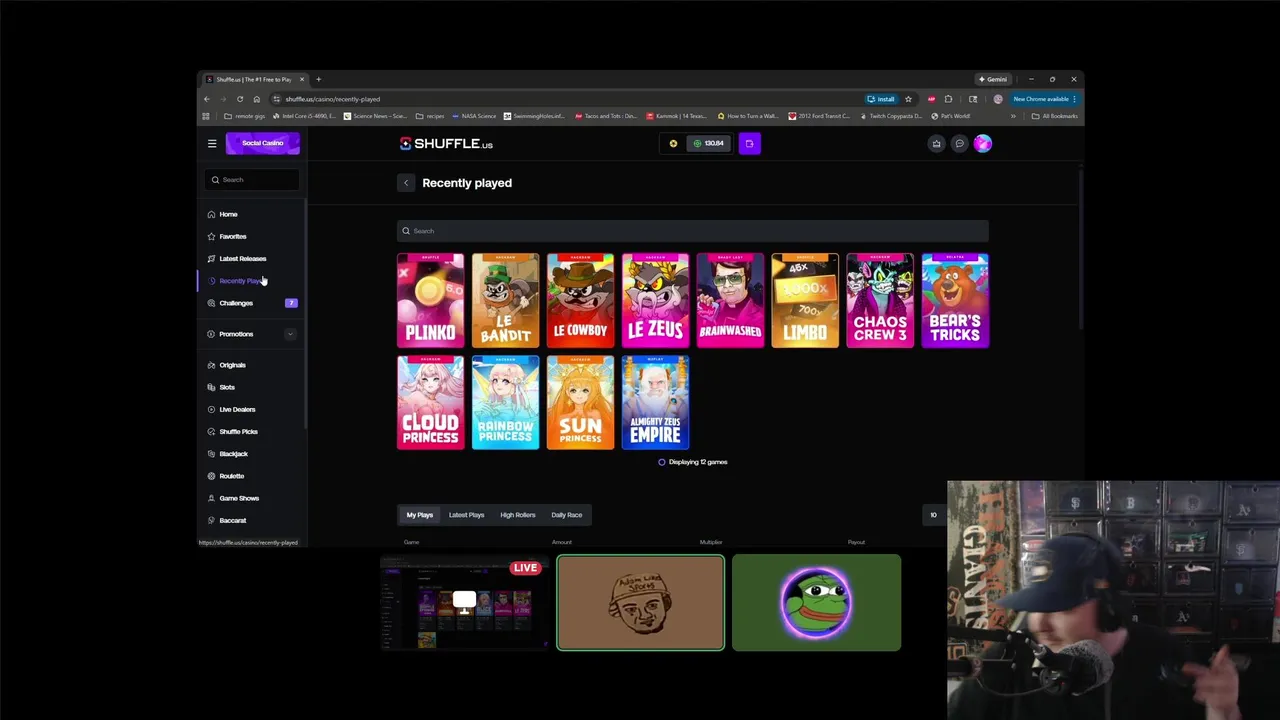This screenshot has height=720, width=1280.
Task: Launch the Chaos Crew 3 game
Action: tap(880, 301)
